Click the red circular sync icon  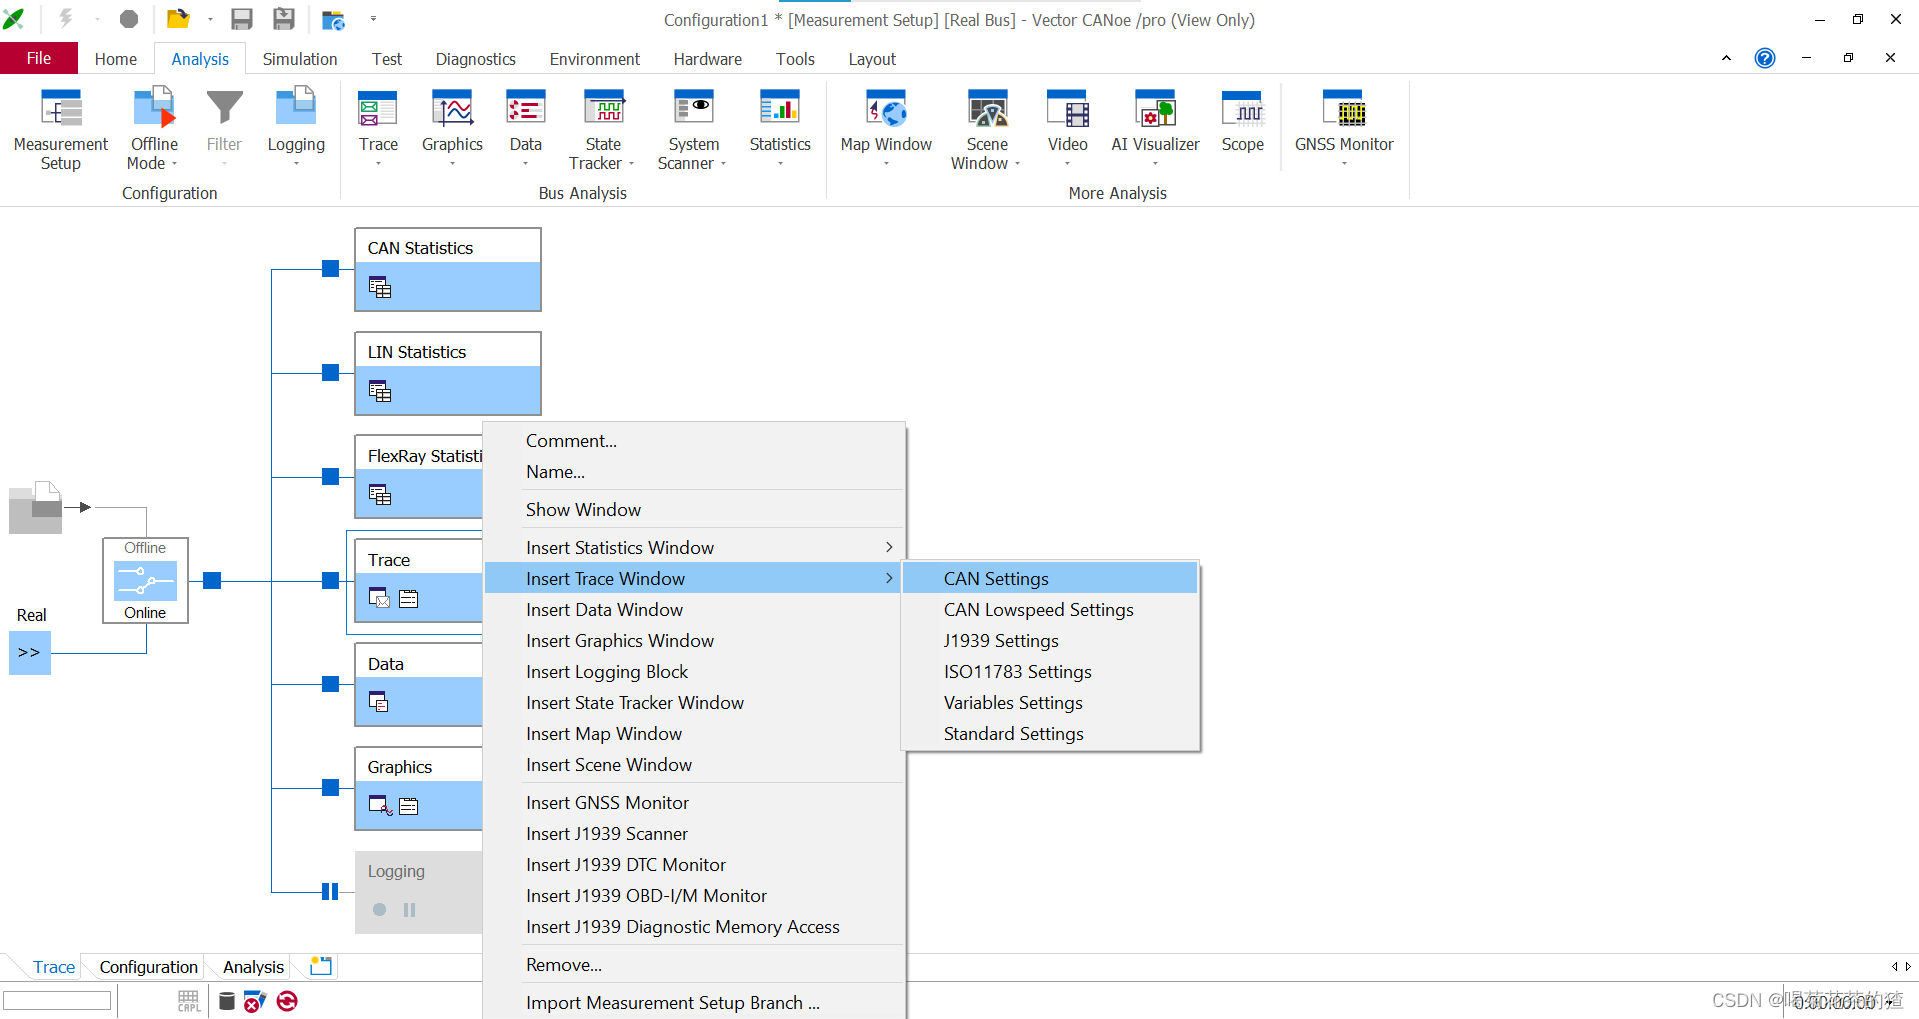287,1001
